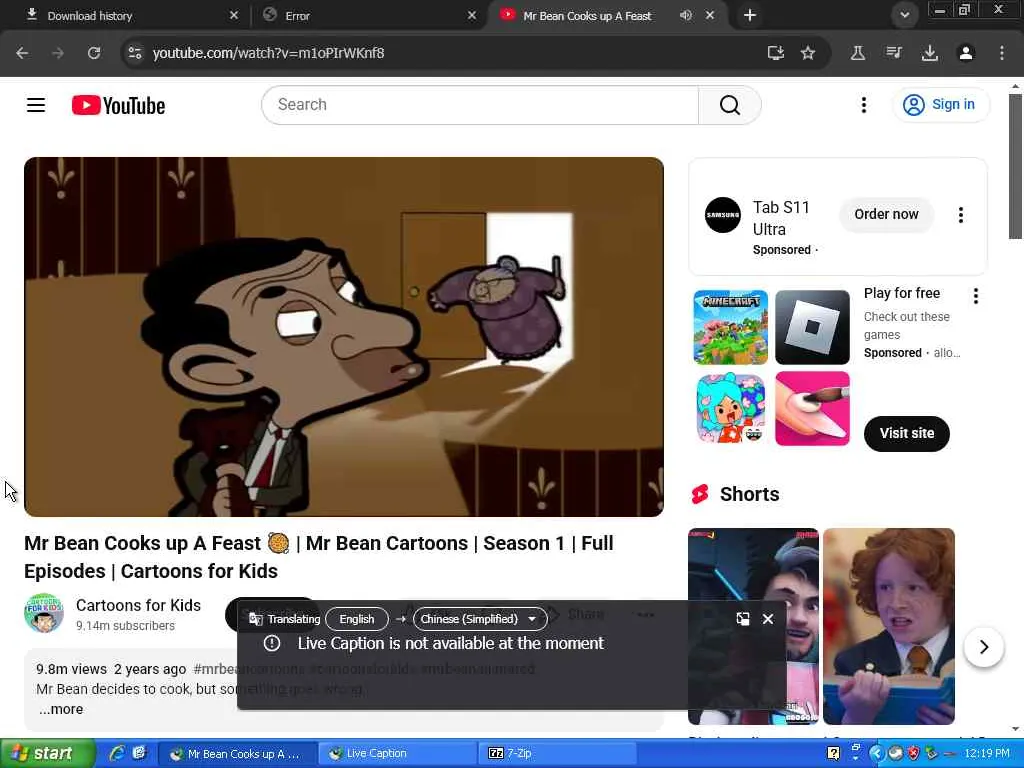Screen dimensions: 1024x768
Task: Mute the Mr Bean tab speaker icon
Action: point(686,15)
